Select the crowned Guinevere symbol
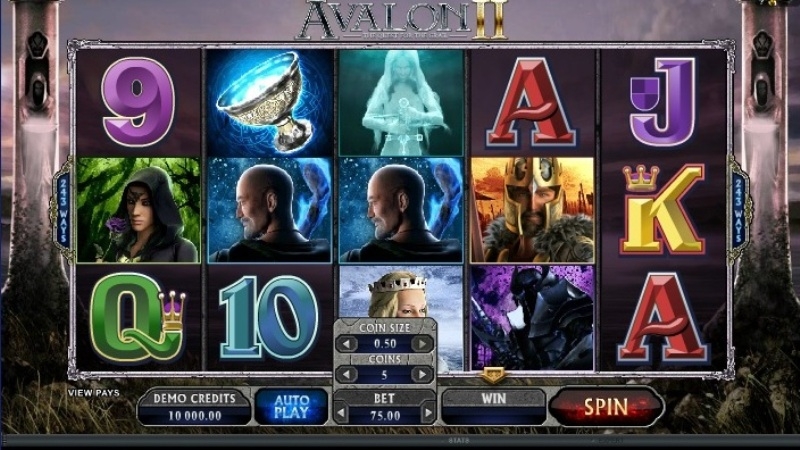Viewport: 800px width, 450px height. [401, 292]
